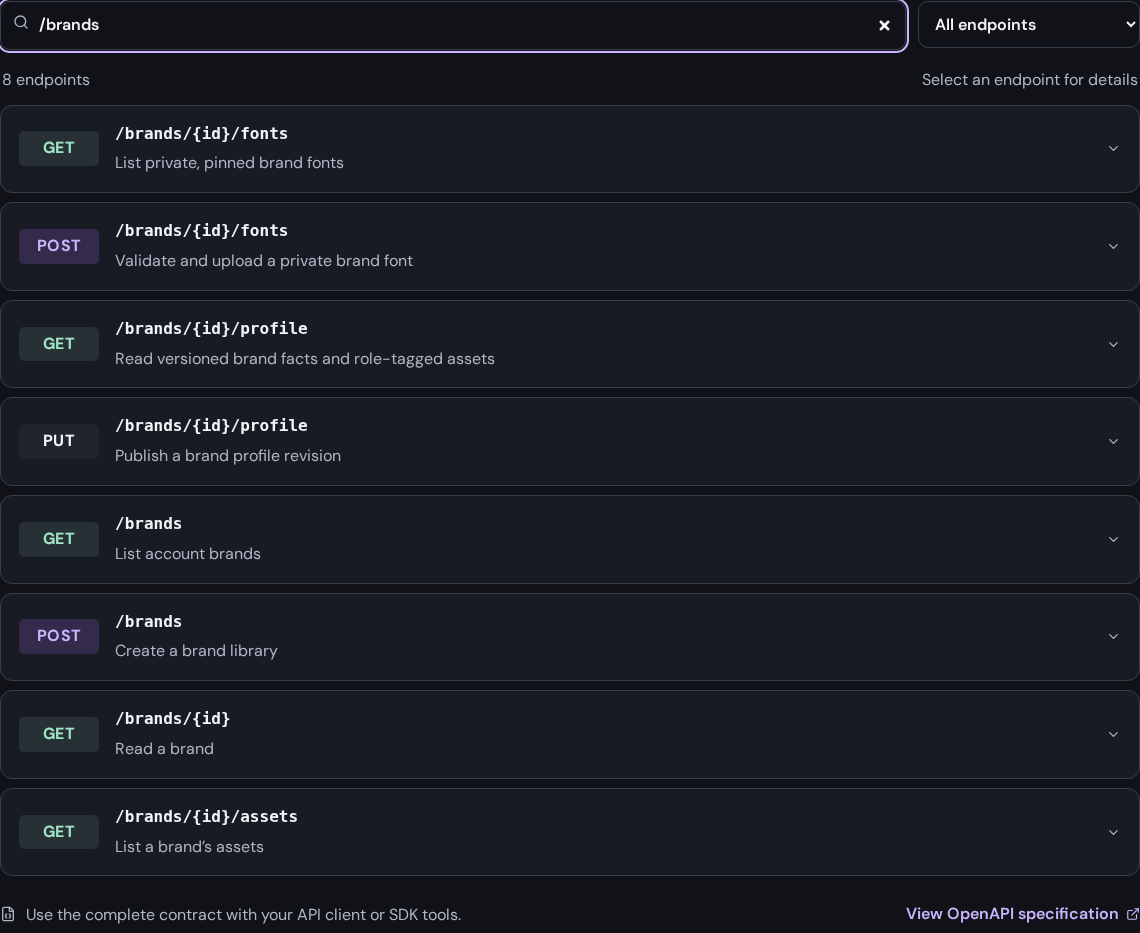Clear the /brands search query
Screen dimensions: 1140x933
tap(884, 25)
